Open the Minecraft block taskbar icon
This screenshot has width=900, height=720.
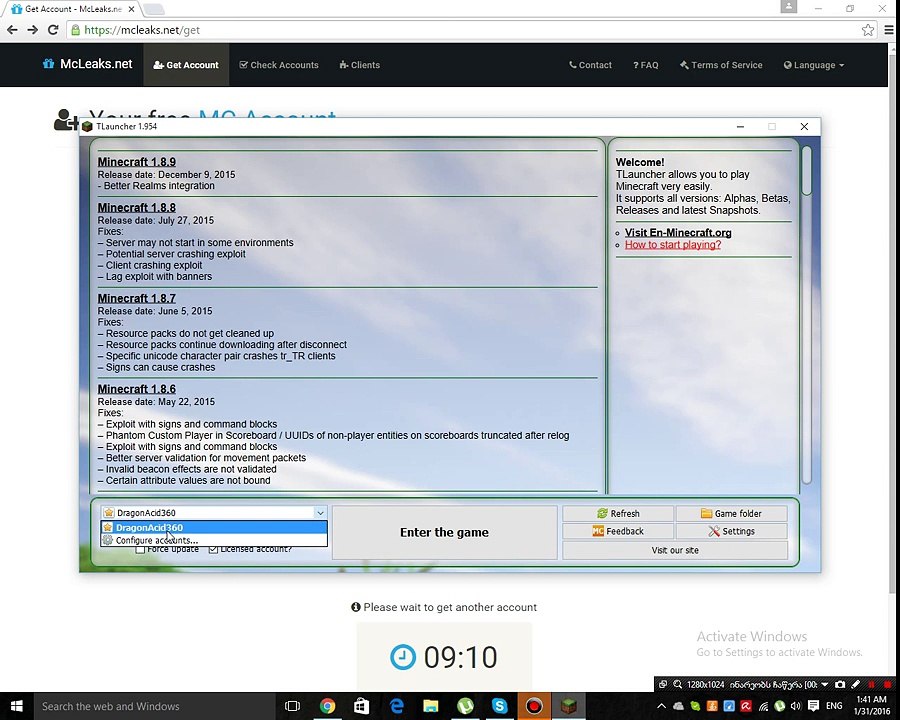pyautogui.click(x=568, y=706)
